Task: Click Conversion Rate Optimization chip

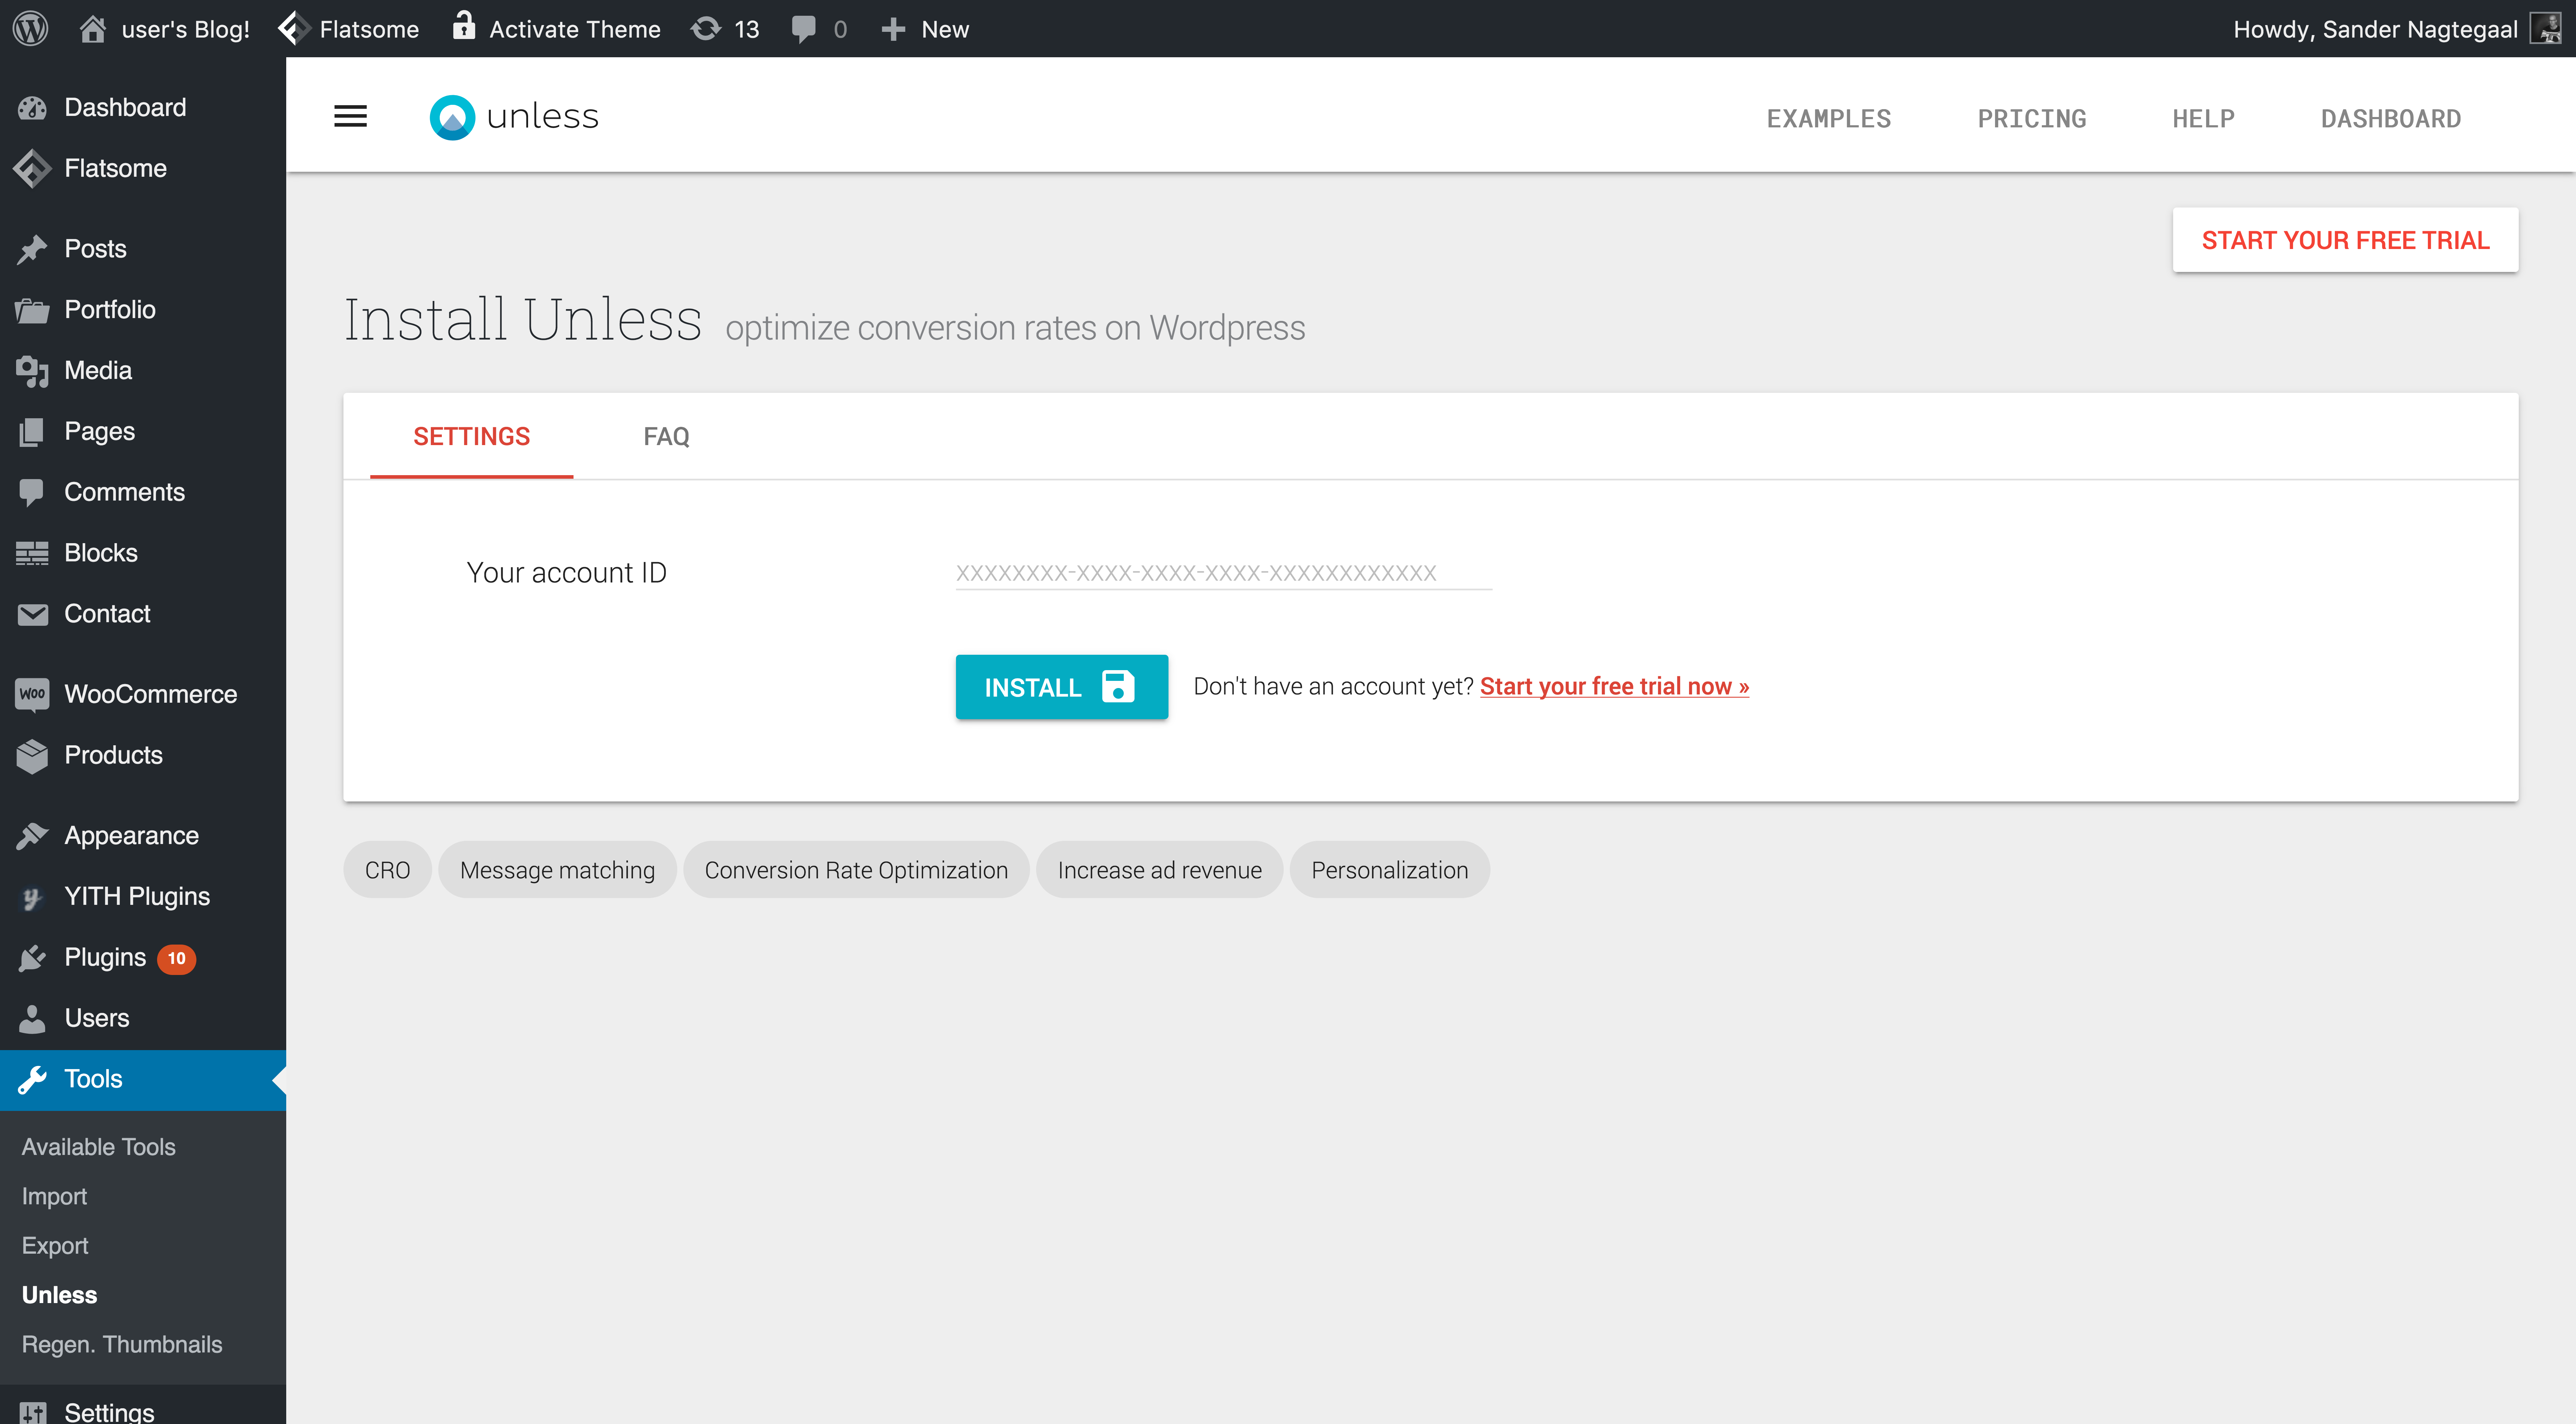Action: click(856, 870)
